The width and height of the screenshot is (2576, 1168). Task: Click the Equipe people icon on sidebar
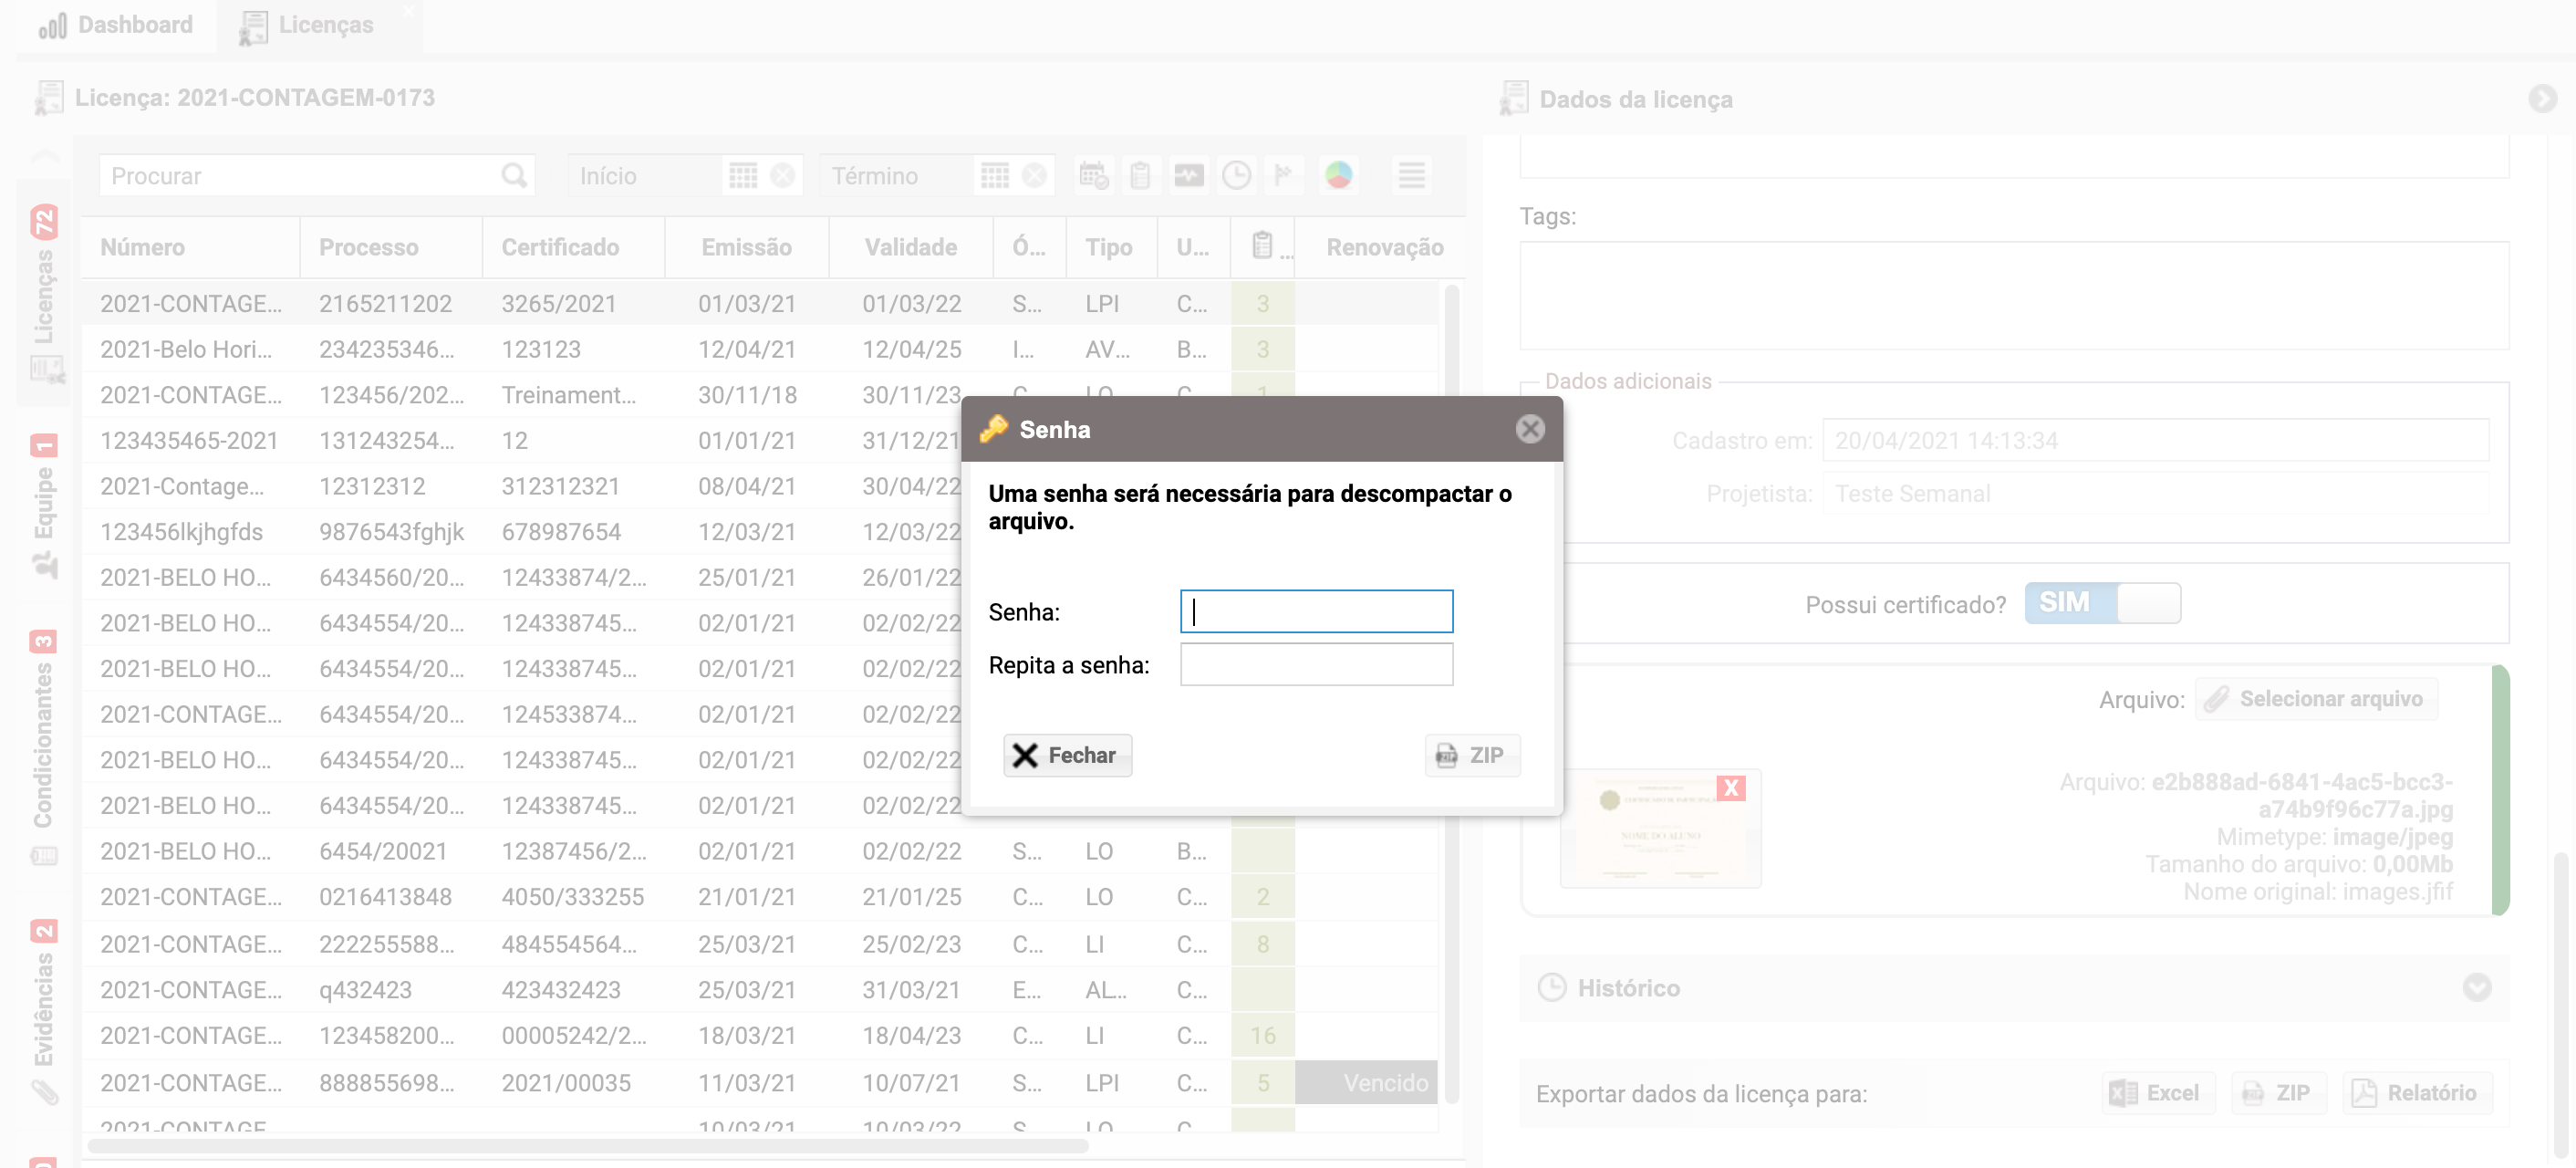click(x=45, y=566)
